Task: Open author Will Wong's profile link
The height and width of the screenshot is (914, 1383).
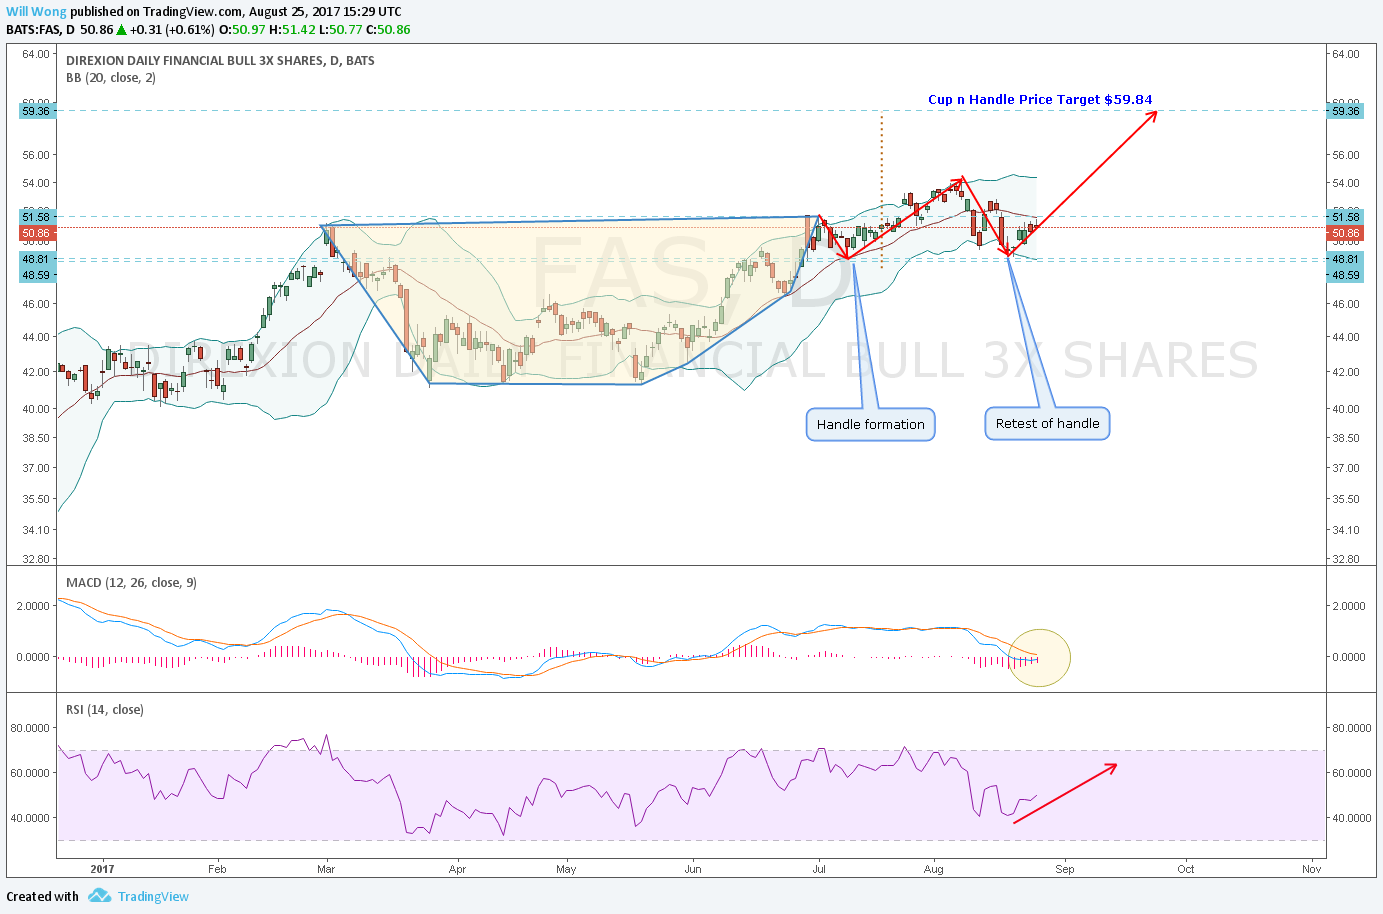Action: click(37, 12)
